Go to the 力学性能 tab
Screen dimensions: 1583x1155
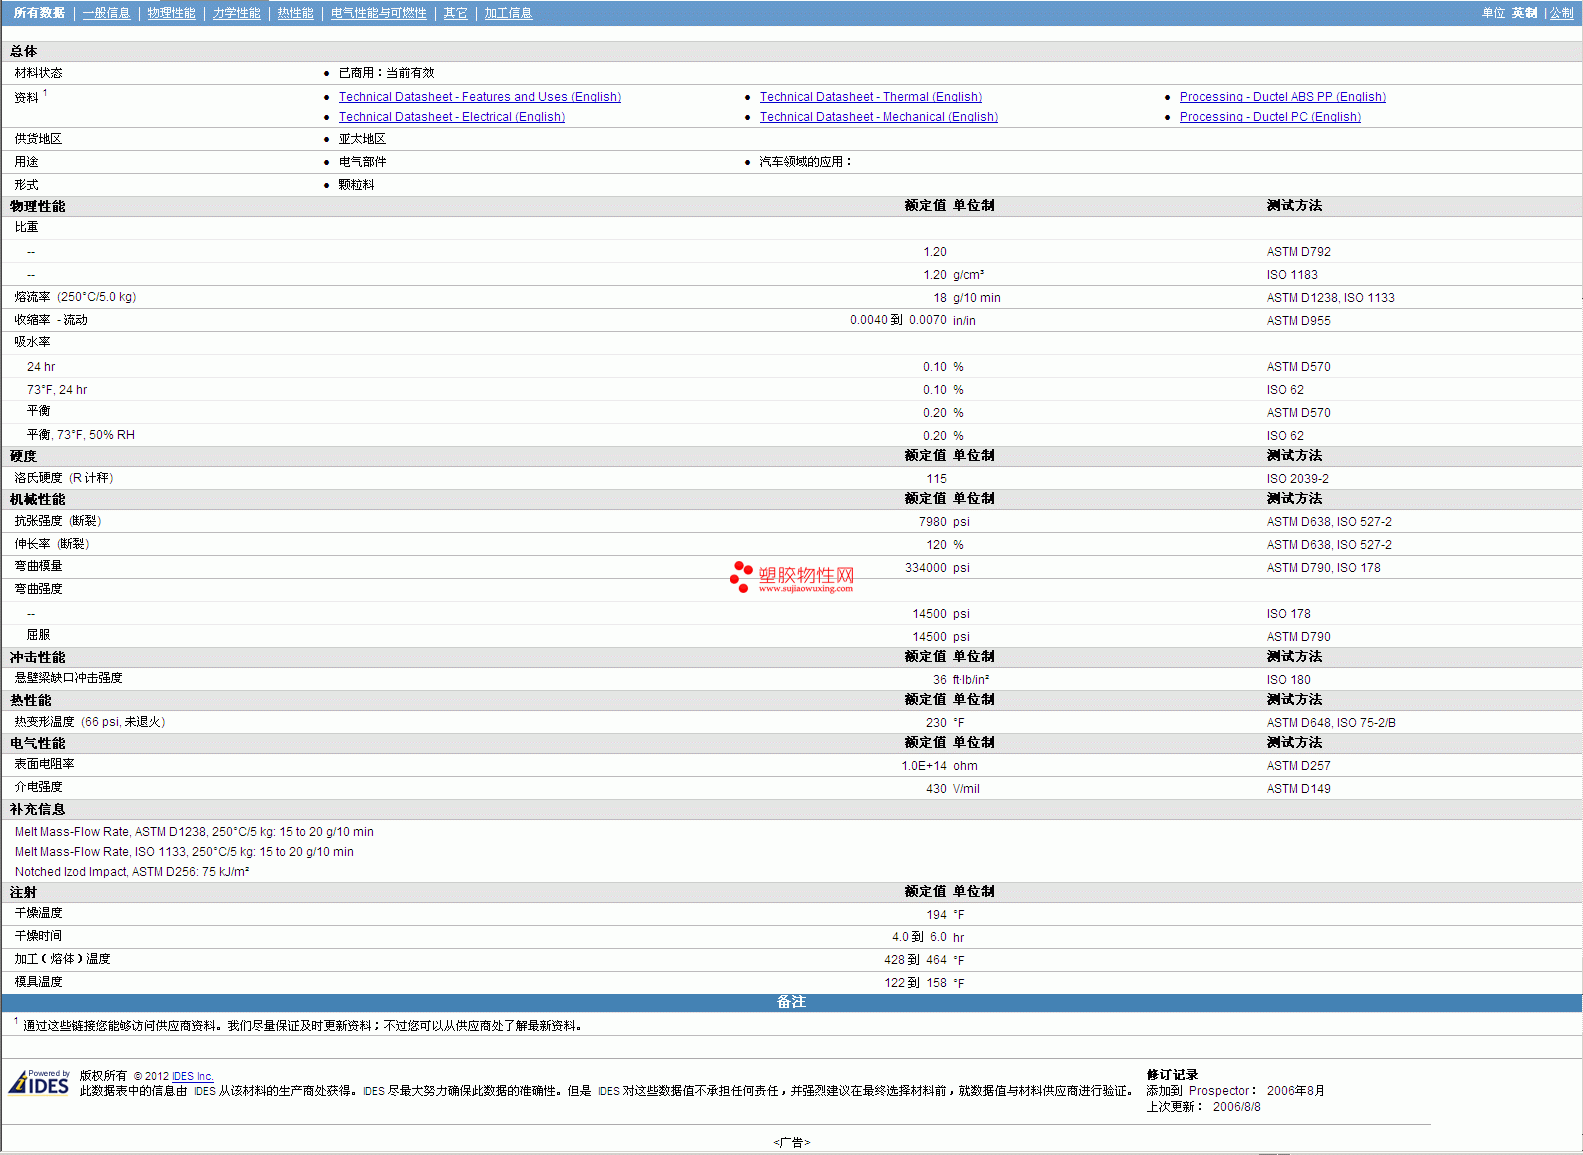(236, 13)
